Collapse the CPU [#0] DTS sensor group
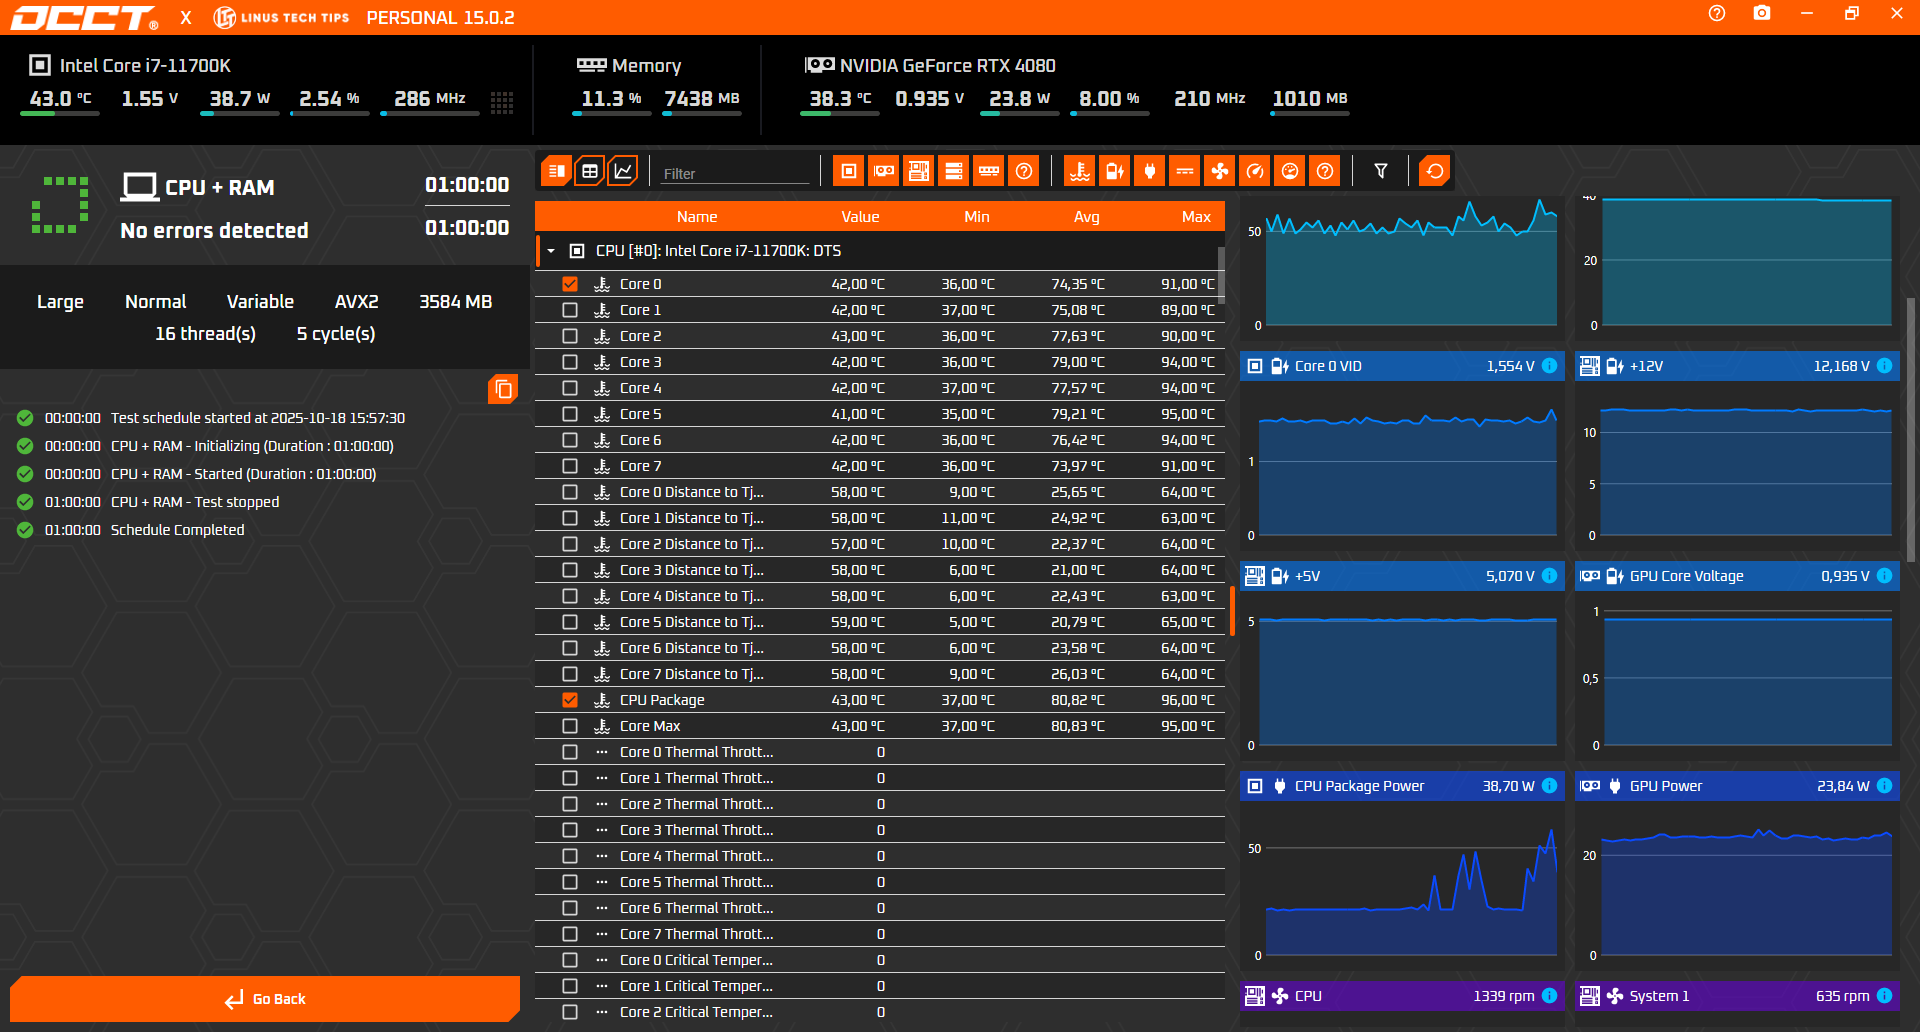 [551, 251]
